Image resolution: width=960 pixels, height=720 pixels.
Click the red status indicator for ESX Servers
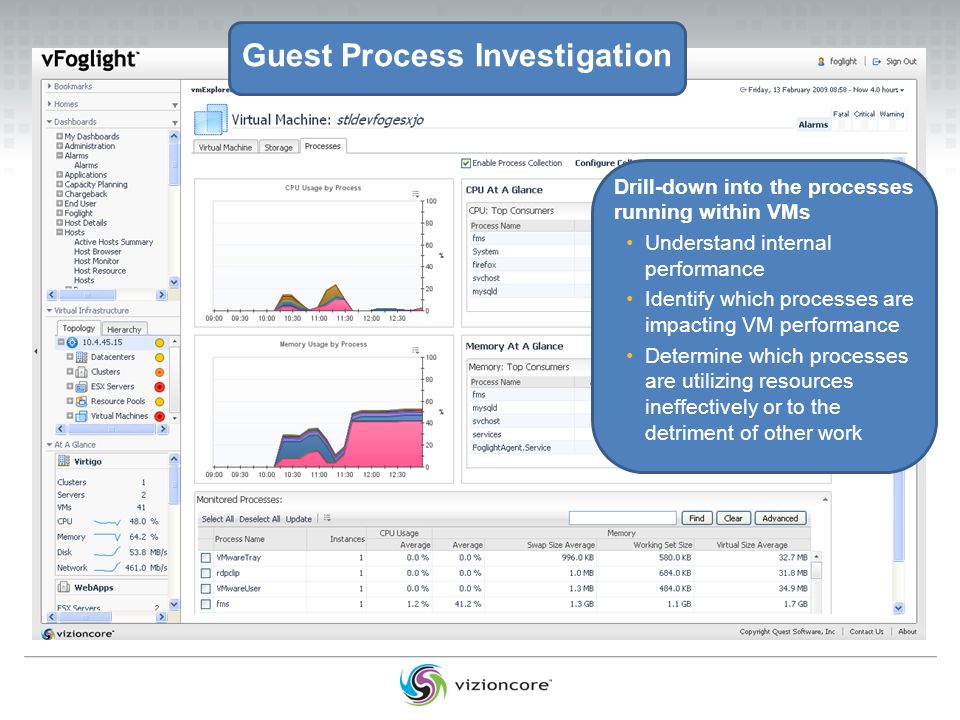click(x=159, y=386)
